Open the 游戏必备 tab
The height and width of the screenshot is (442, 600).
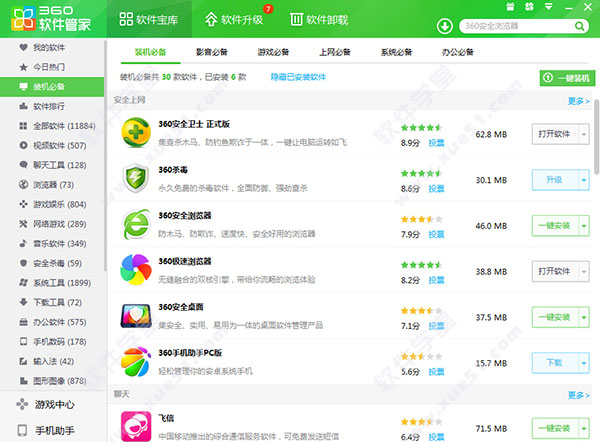click(273, 52)
